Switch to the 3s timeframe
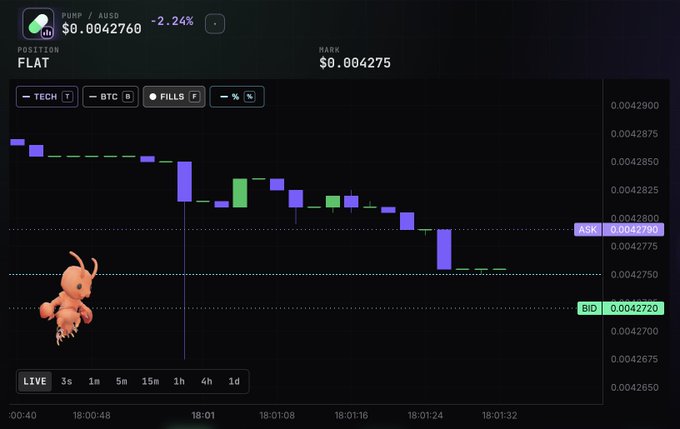This screenshot has width=680, height=429. 66,381
